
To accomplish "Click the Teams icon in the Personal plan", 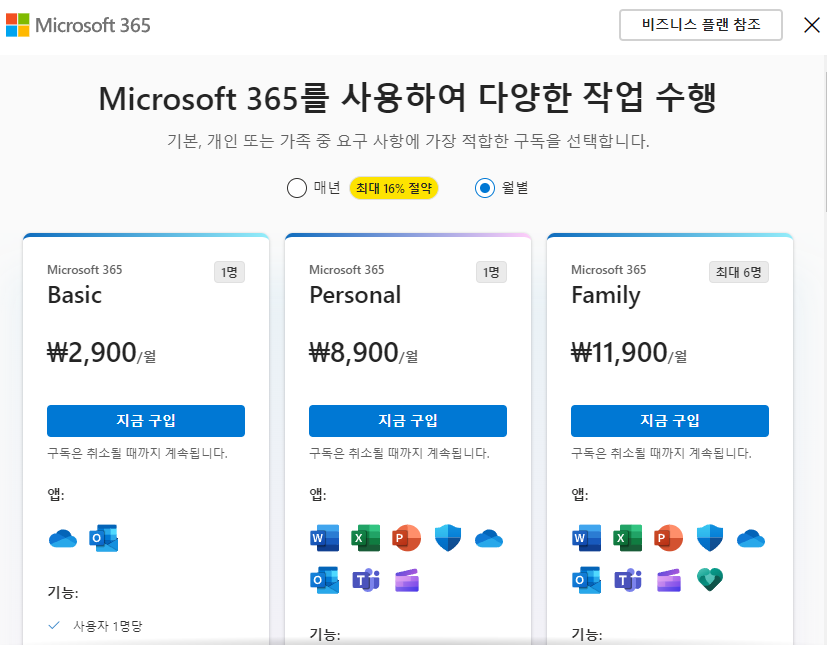I will click(366, 580).
